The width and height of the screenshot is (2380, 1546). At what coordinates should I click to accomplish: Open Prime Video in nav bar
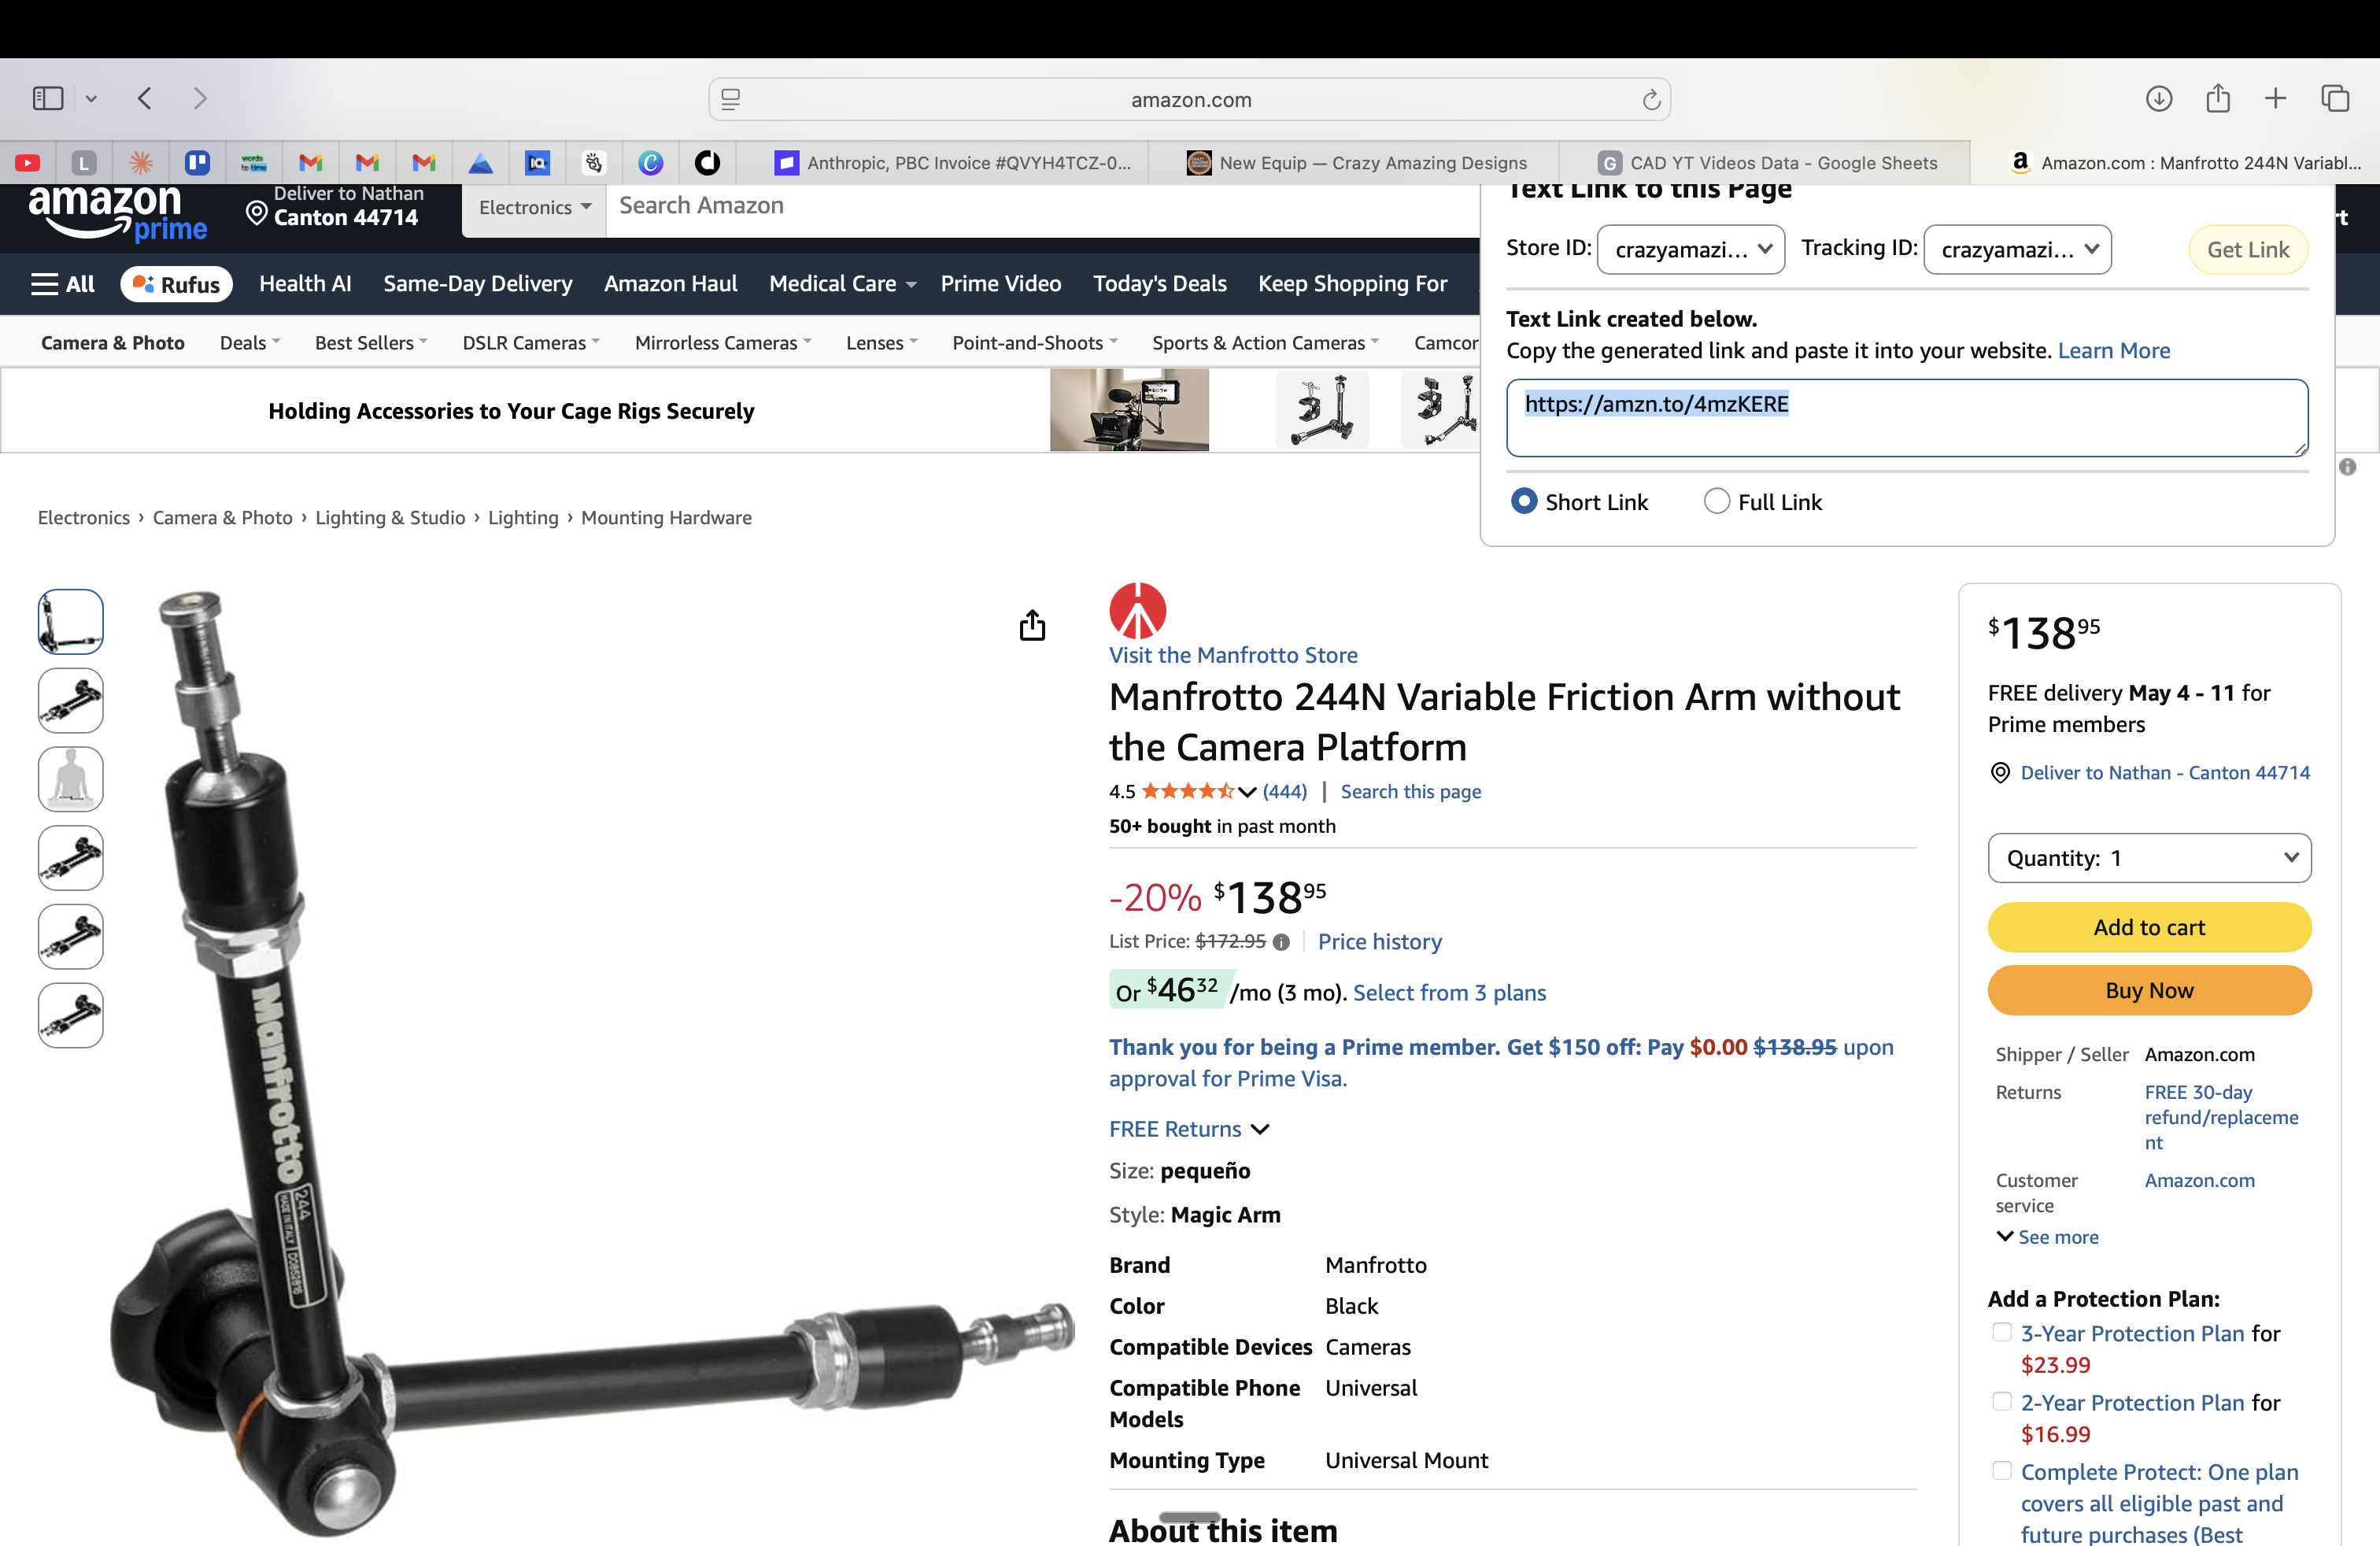pos(1000,284)
